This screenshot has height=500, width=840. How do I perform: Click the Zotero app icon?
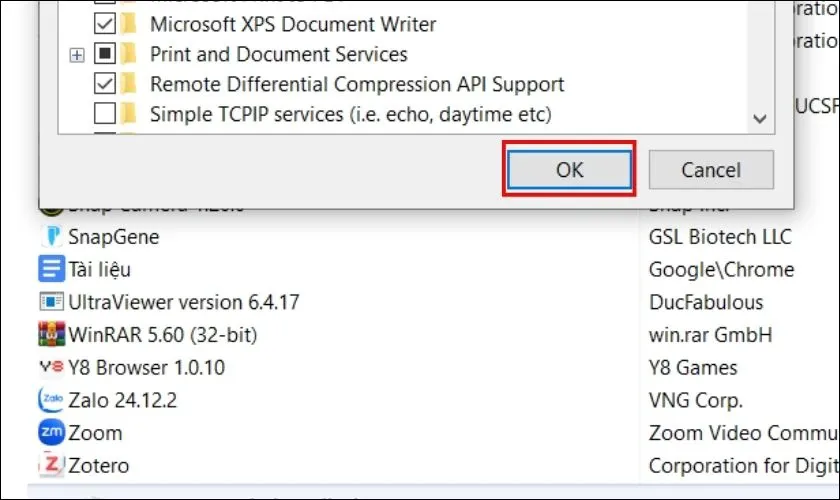pos(50,465)
